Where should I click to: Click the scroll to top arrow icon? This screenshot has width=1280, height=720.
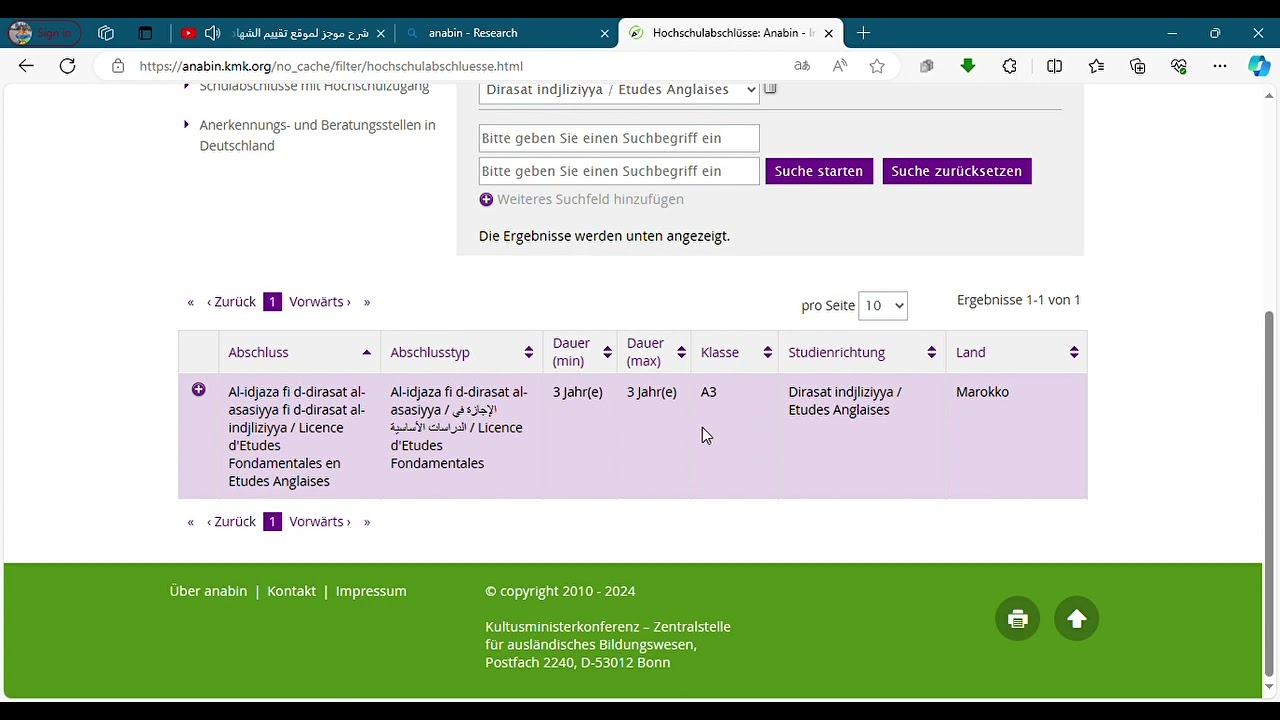pyautogui.click(x=1076, y=619)
